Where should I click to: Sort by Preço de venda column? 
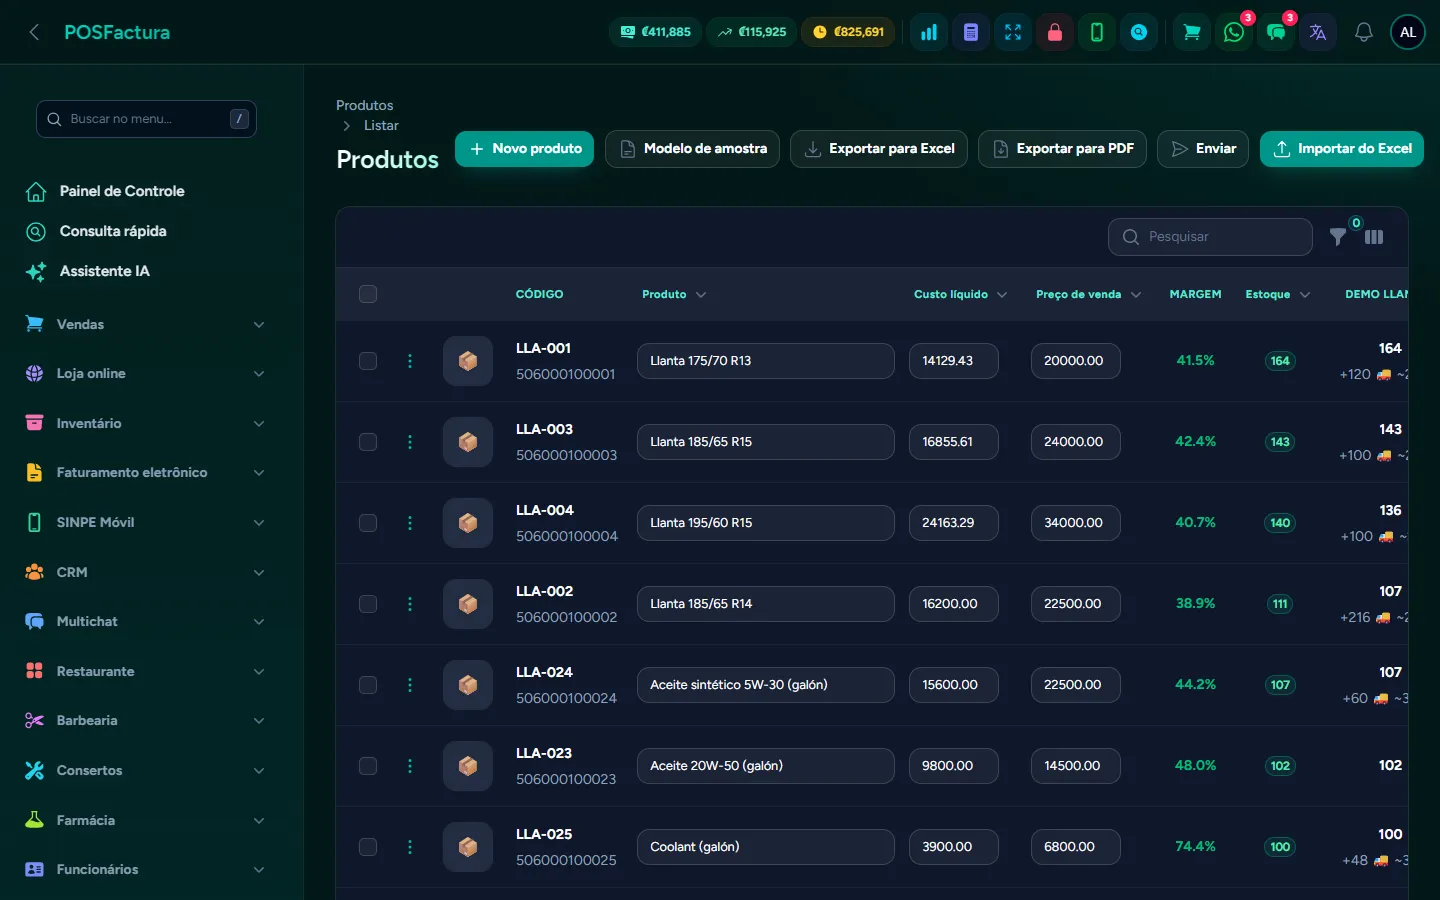click(x=1088, y=294)
